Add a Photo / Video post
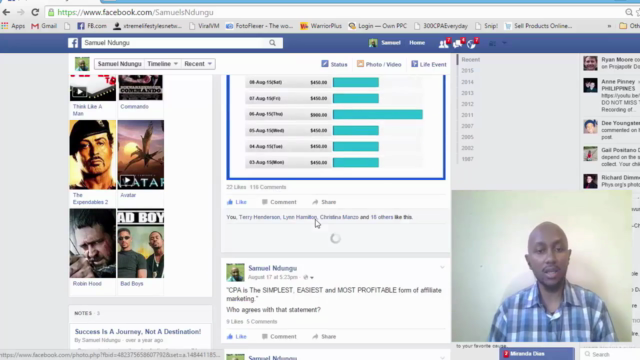The width and height of the screenshot is (640, 360). [379, 64]
